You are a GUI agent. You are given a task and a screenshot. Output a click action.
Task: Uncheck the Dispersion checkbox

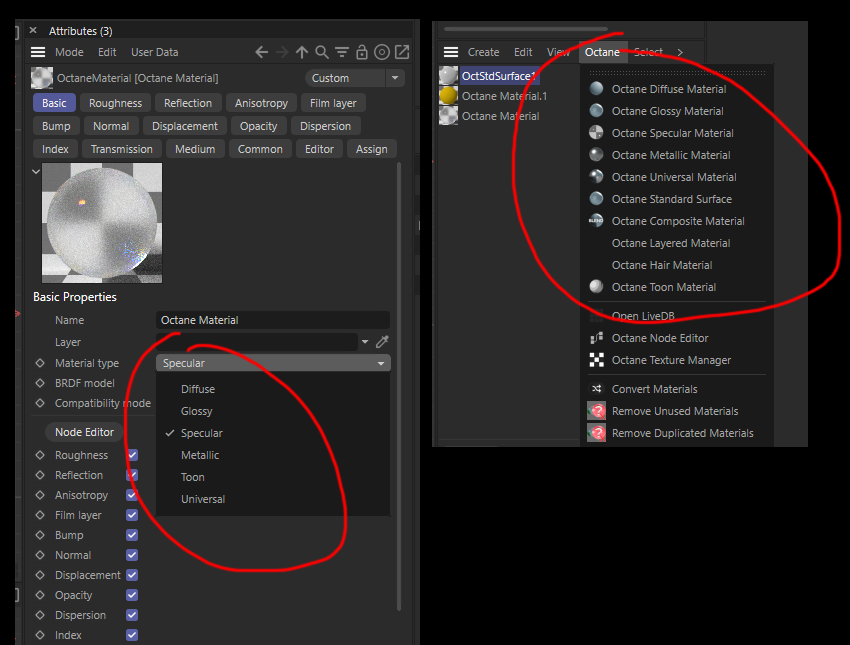click(132, 615)
